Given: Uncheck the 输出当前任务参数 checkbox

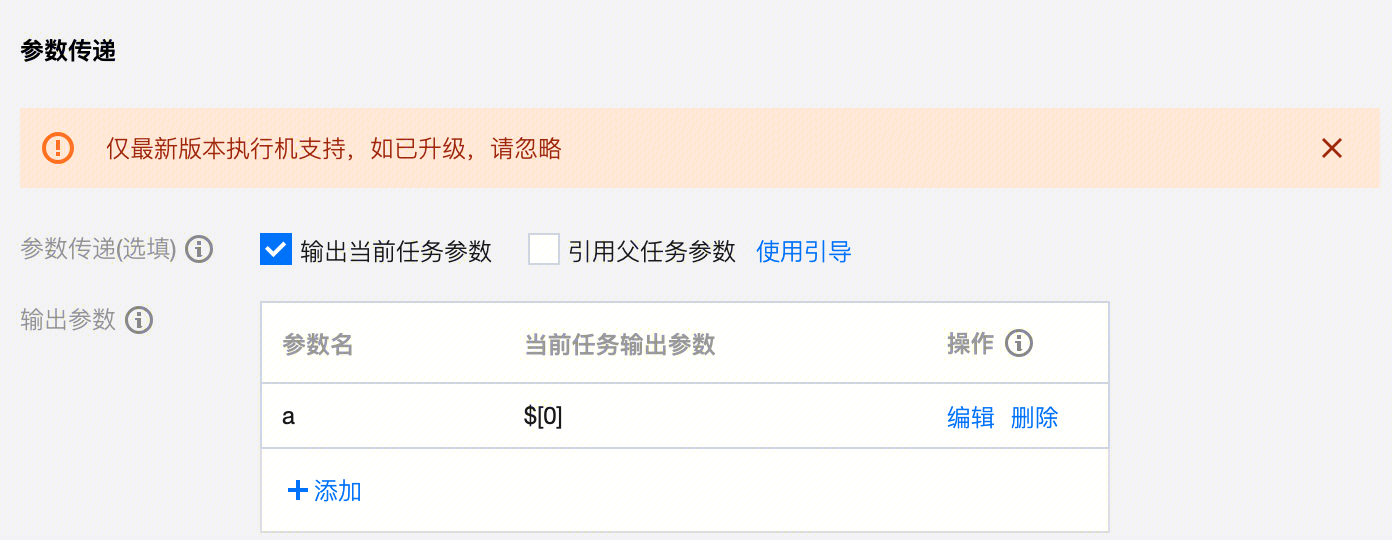Looking at the screenshot, I should [275, 249].
